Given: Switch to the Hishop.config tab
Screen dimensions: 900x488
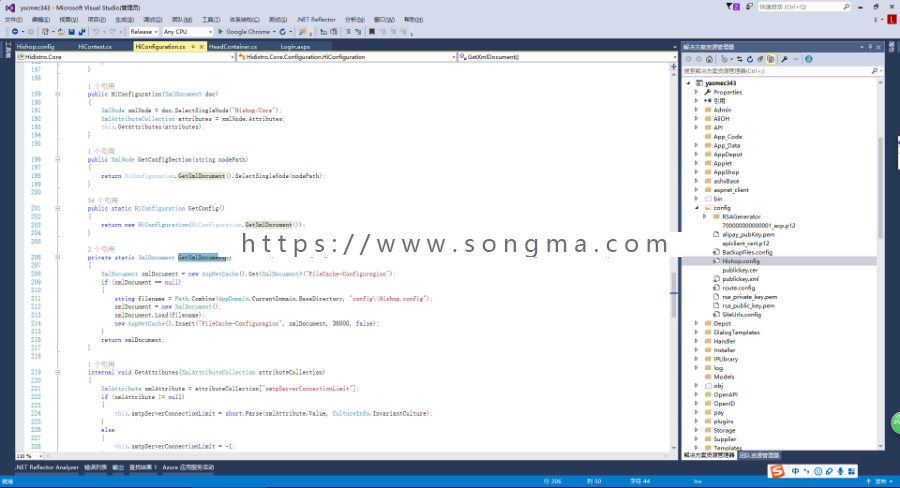Looking at the screenshot, I should click(x=36, y=47).
